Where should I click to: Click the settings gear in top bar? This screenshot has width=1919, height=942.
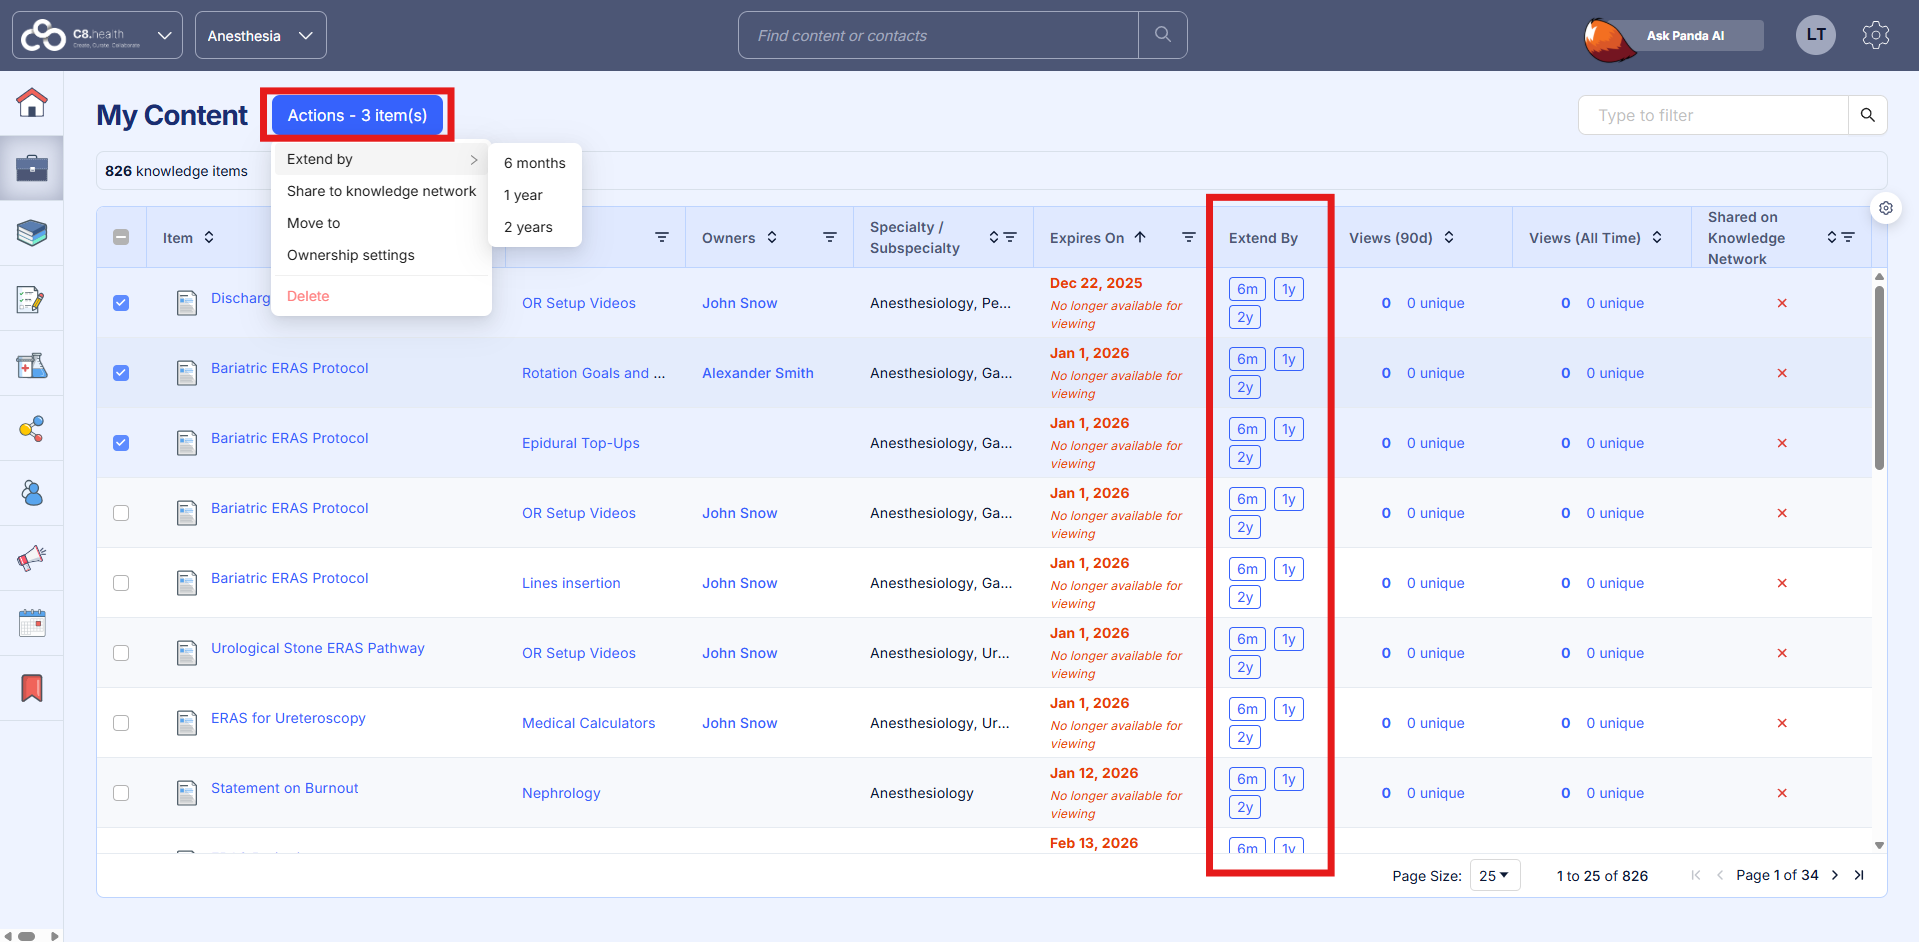click(x=1875, y=35)
